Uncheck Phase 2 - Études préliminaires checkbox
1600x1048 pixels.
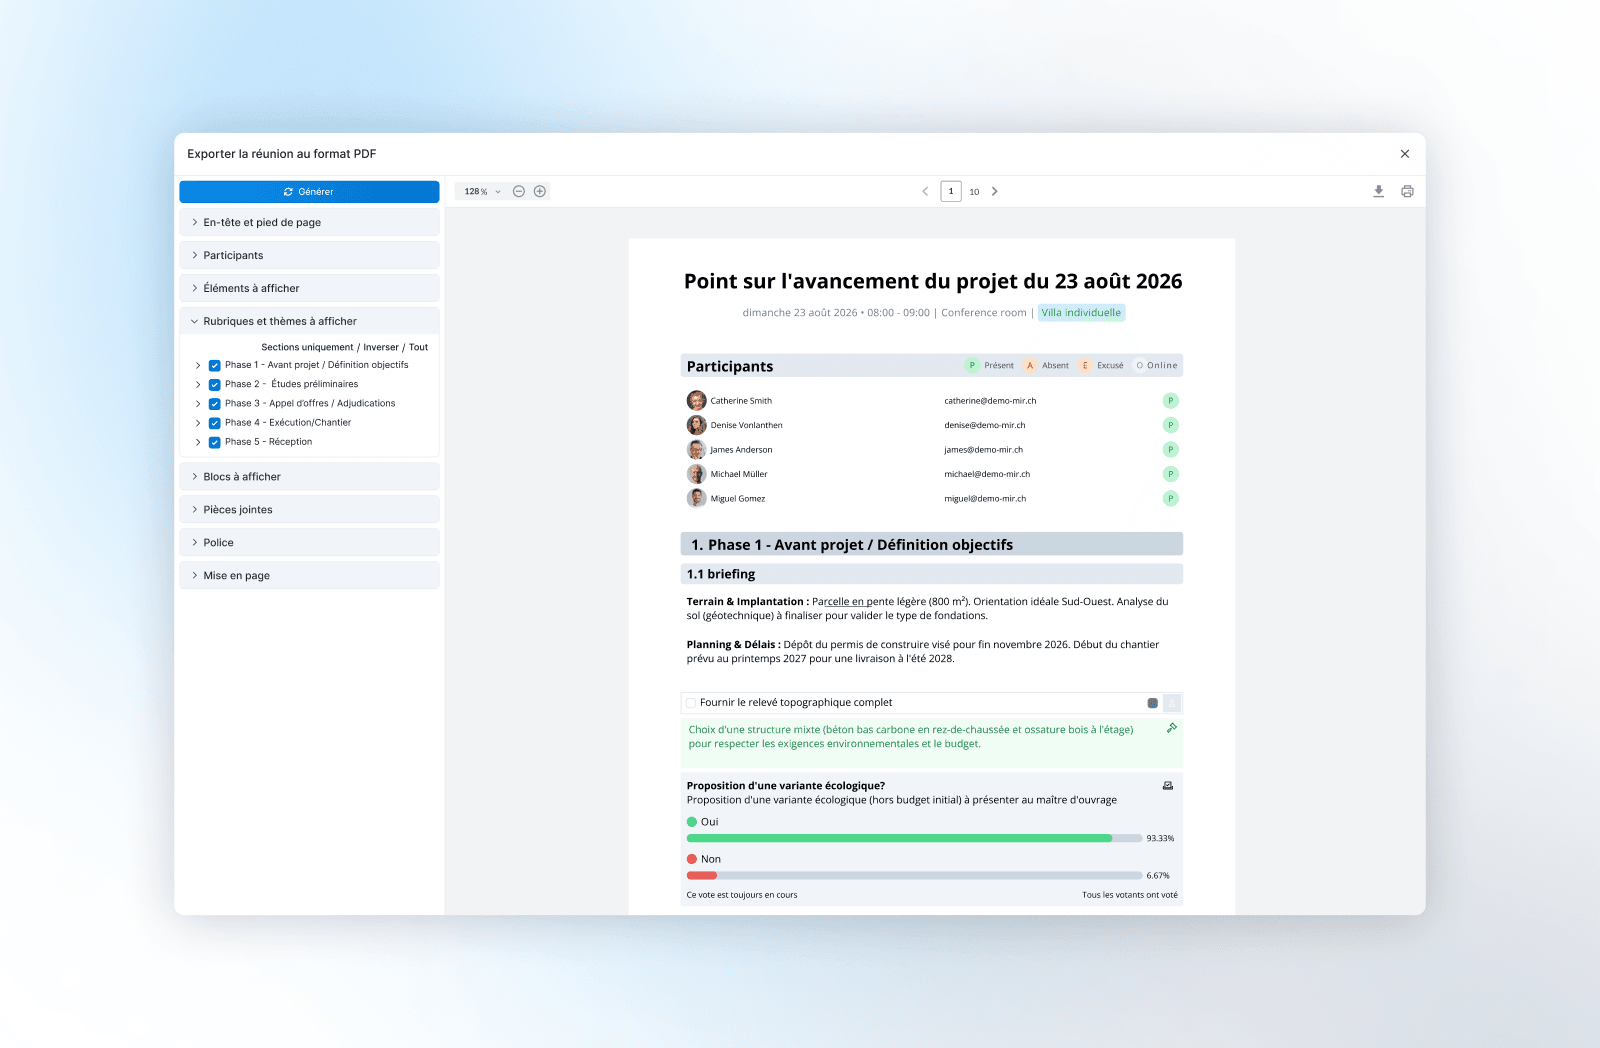[x=214, y=384]
